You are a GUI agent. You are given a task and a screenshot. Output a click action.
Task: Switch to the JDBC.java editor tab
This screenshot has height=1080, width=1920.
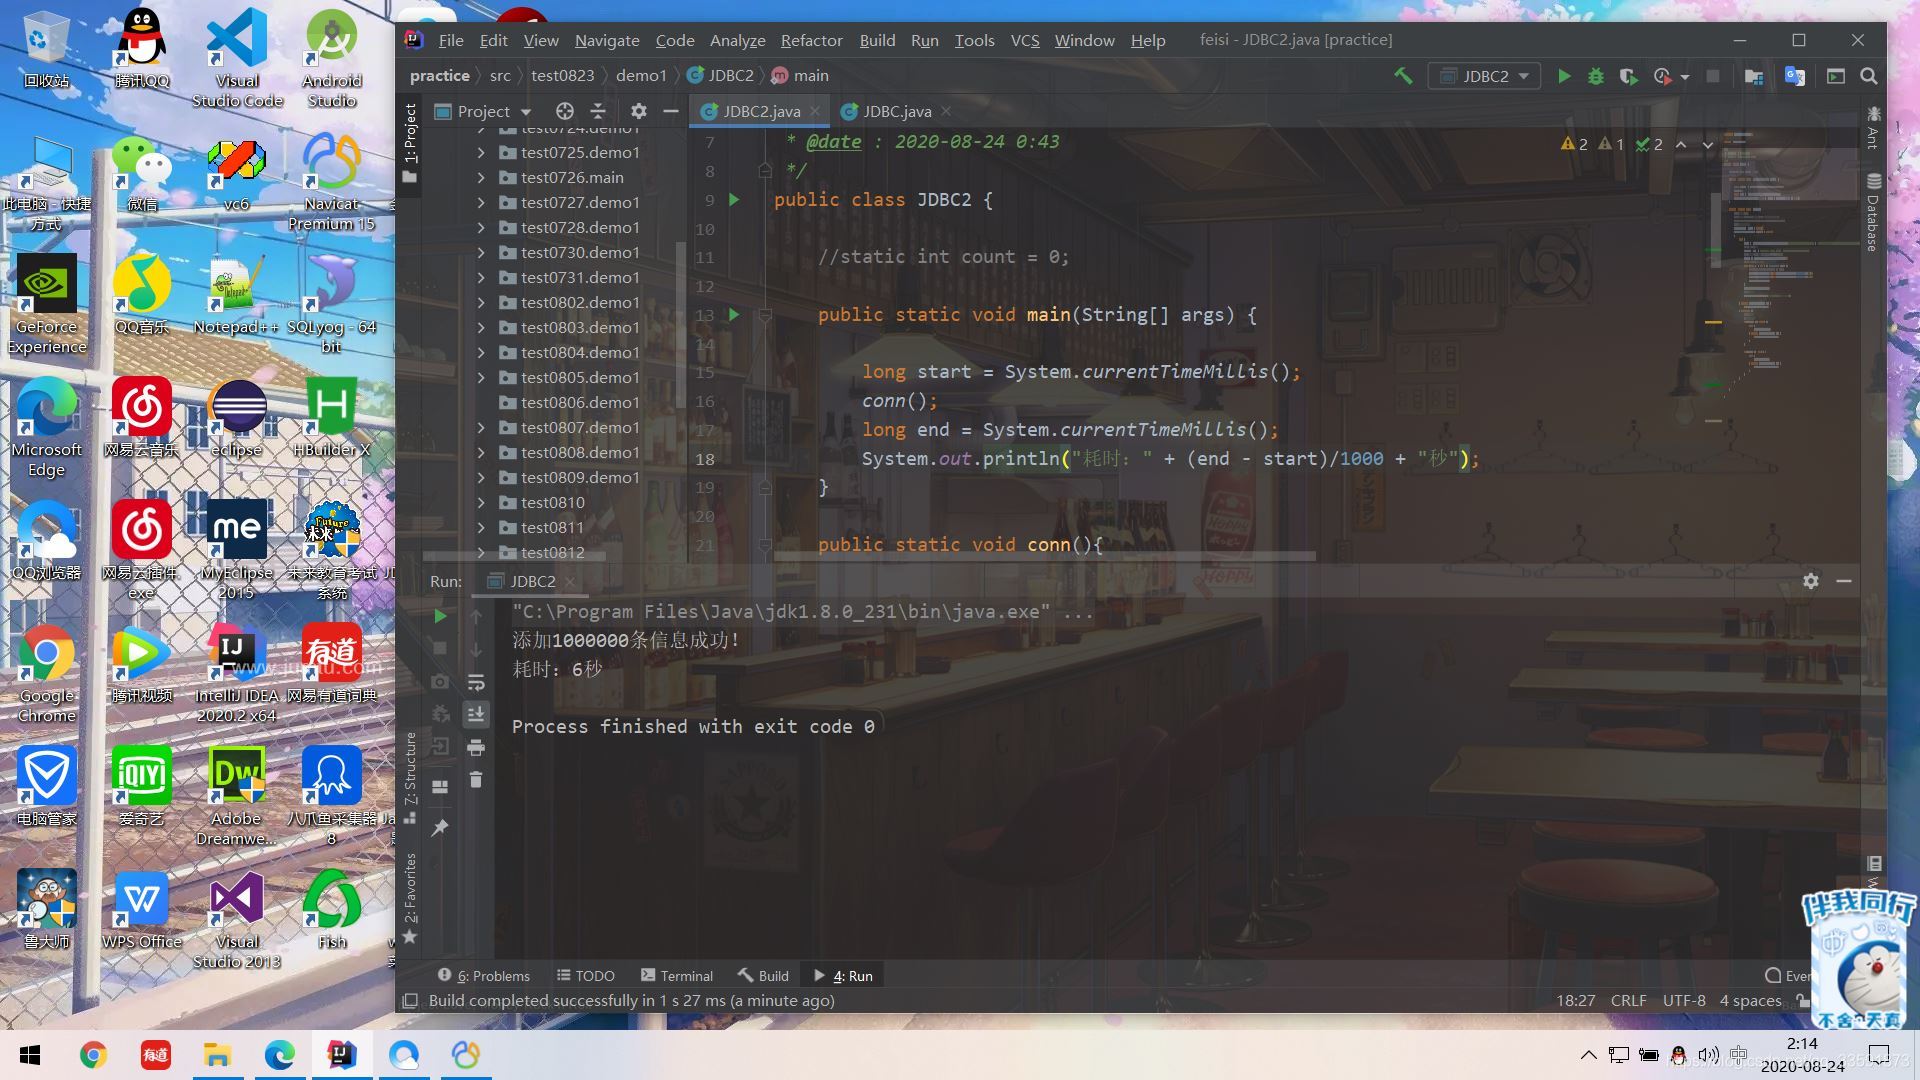(896, 111)
